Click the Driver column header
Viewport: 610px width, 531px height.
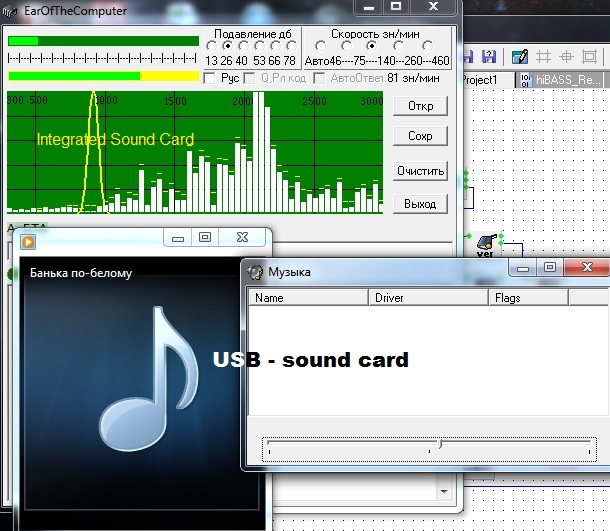pyautogui.click(x=428, y=297)
